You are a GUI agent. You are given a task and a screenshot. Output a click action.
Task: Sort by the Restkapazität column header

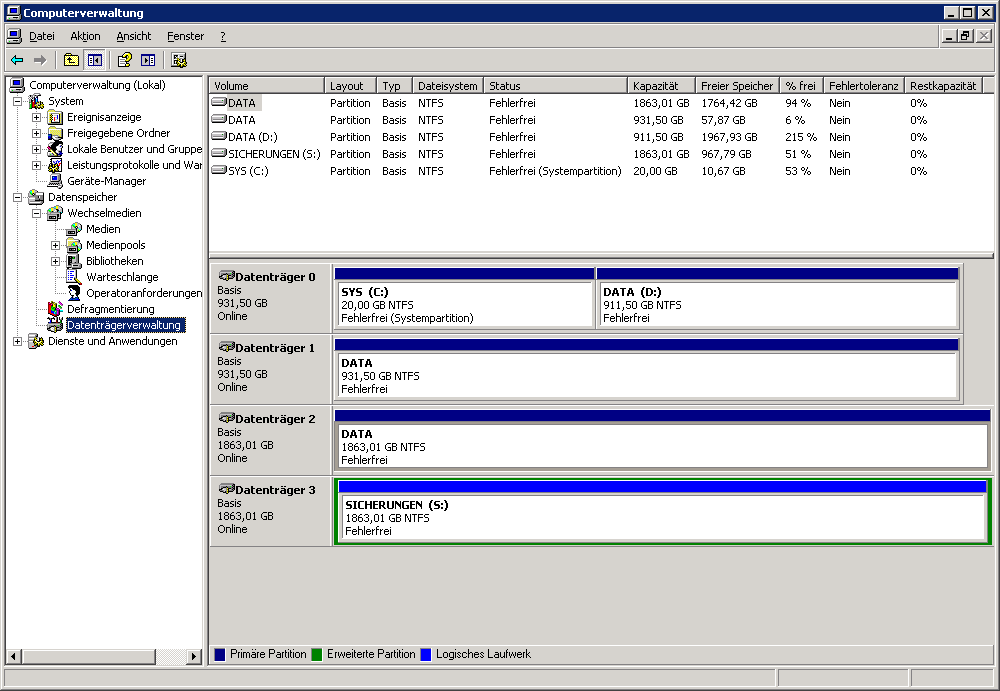click(943, 85)
